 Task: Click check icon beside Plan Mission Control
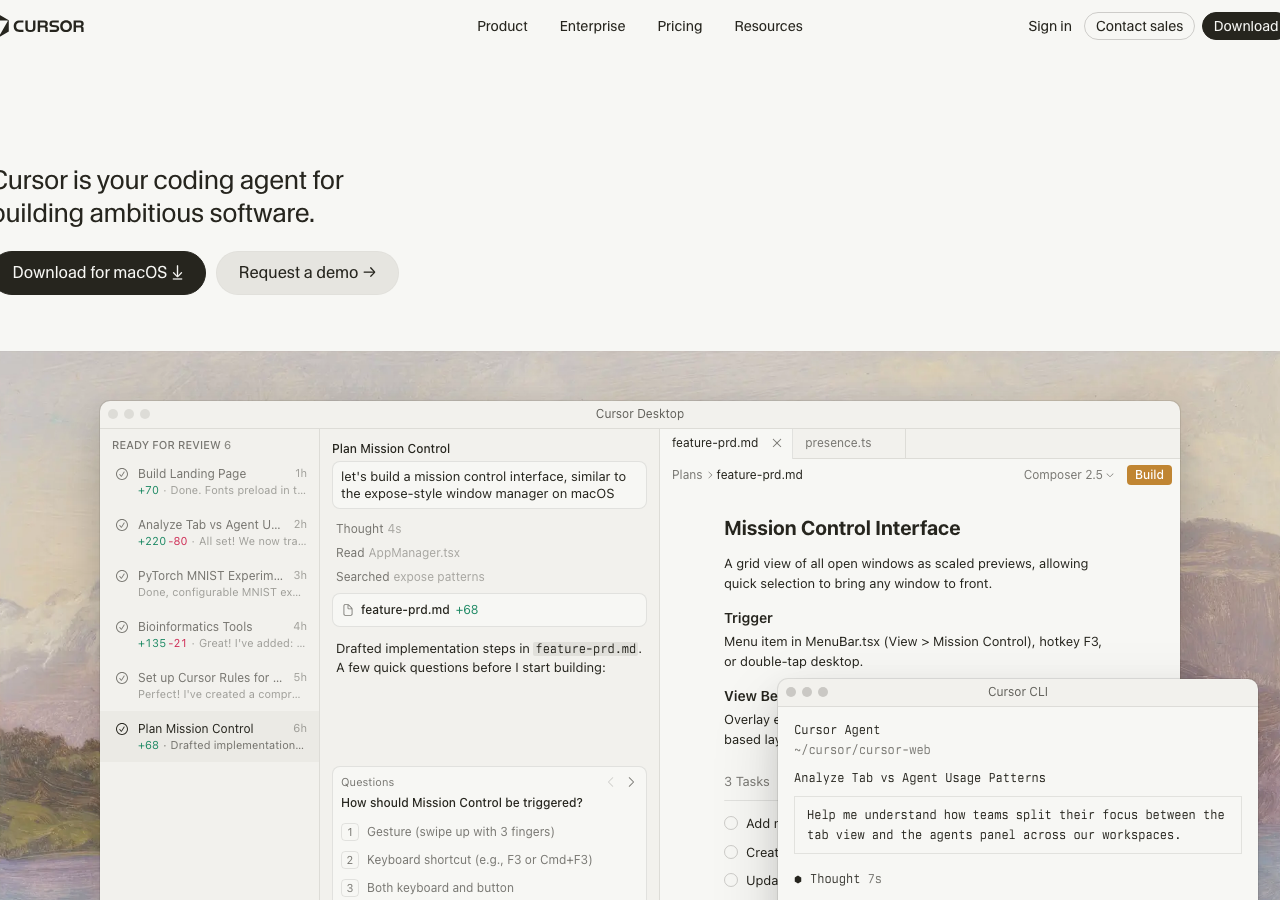tap(122, 729)
